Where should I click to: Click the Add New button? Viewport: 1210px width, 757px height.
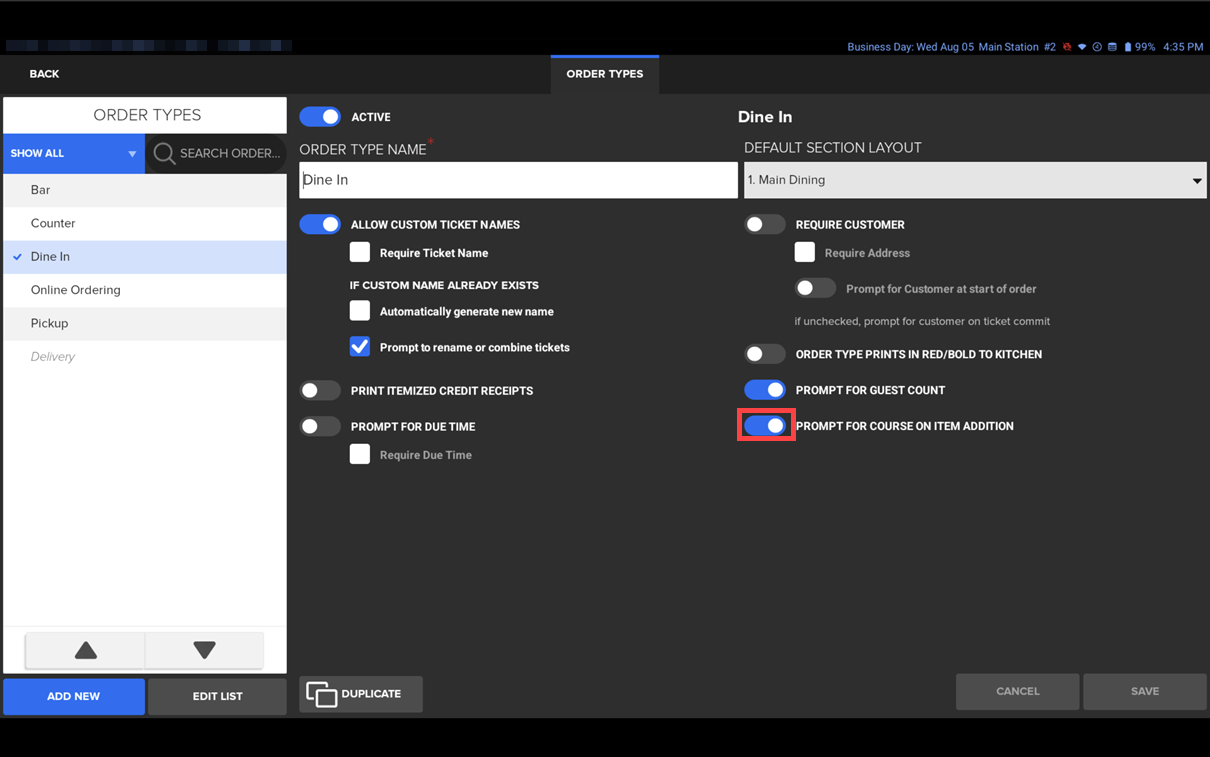(x=74, y=696)
